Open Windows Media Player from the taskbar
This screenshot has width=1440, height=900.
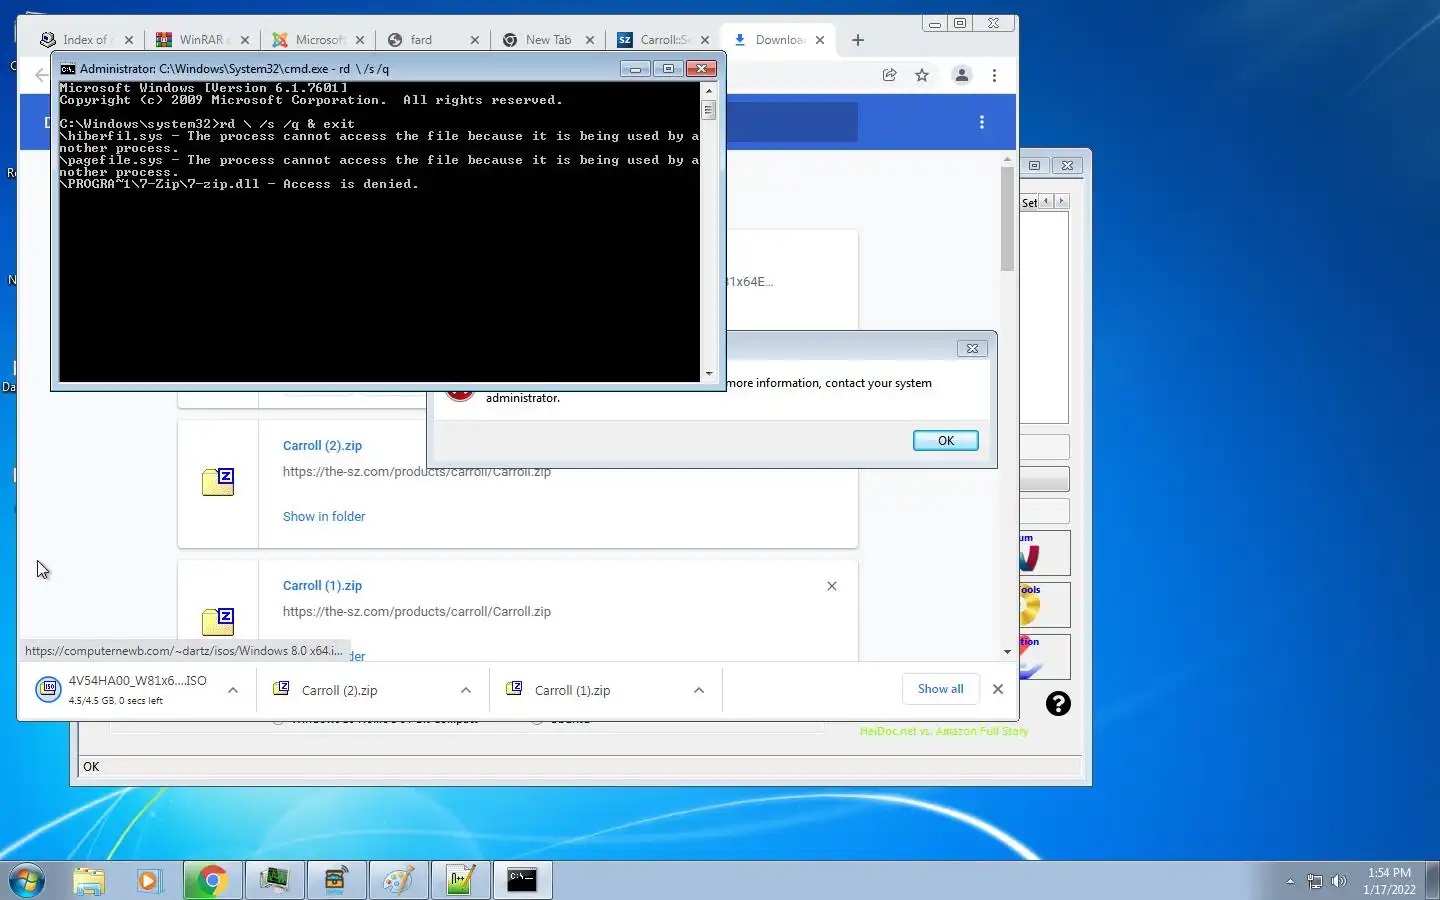(x=148, y=880)
